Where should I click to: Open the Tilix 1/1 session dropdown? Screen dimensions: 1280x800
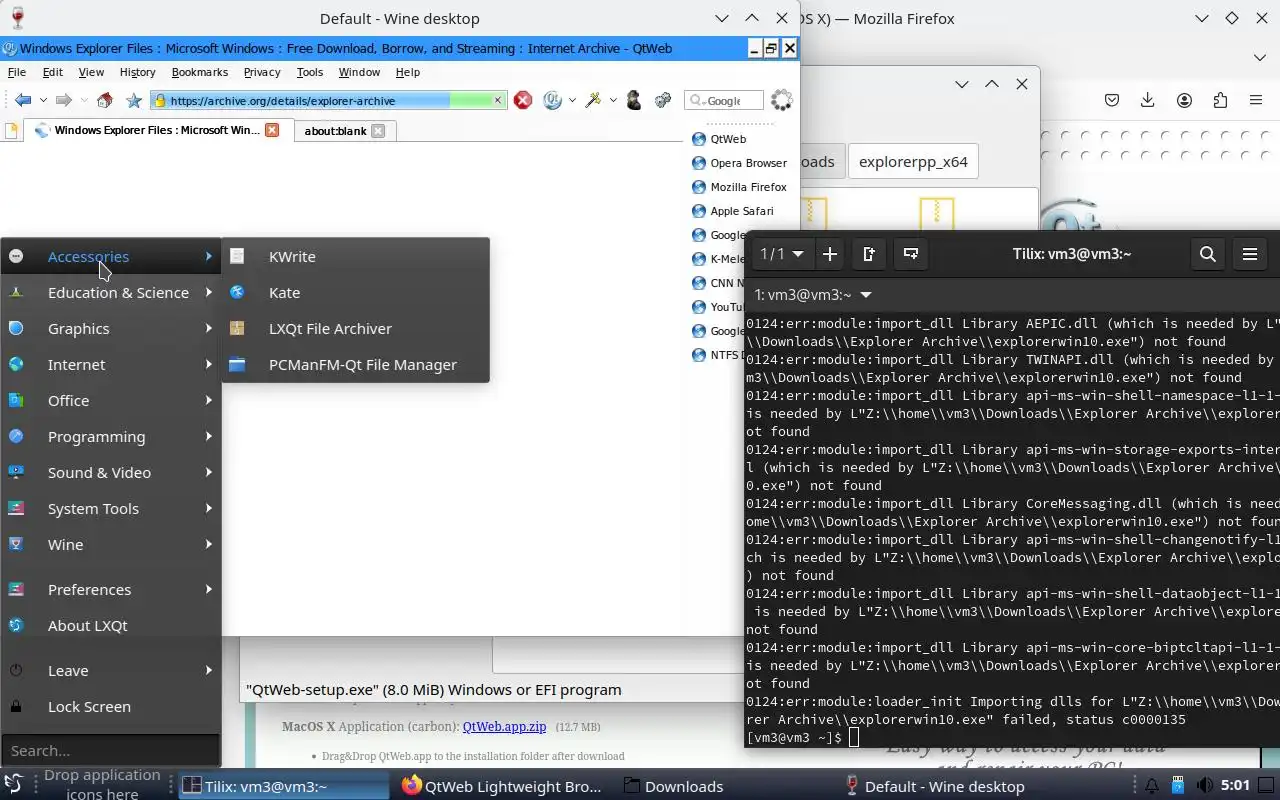[782, 254]
